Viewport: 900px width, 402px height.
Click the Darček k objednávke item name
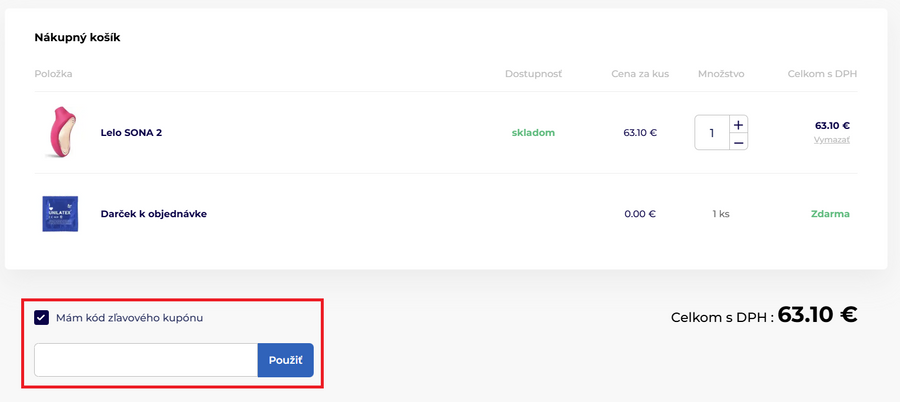click(153, 214)
